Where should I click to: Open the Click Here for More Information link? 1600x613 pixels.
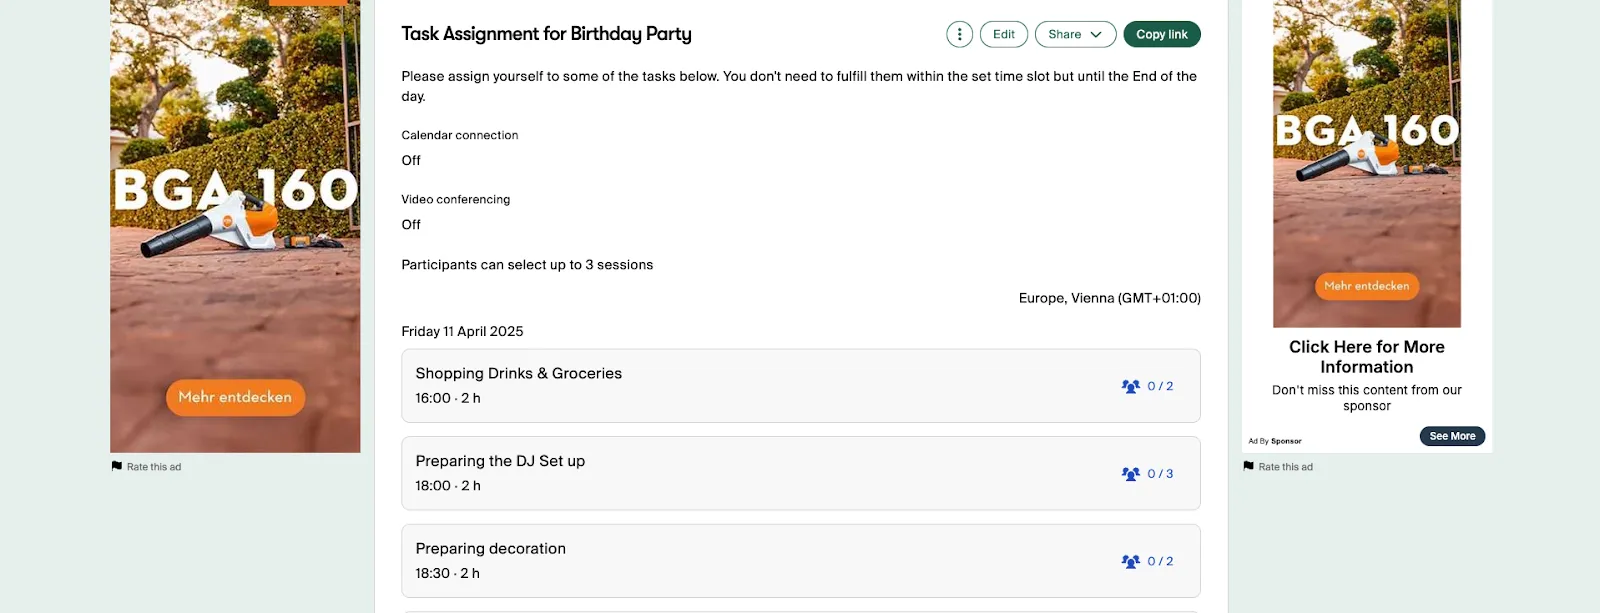[1366, 357]
